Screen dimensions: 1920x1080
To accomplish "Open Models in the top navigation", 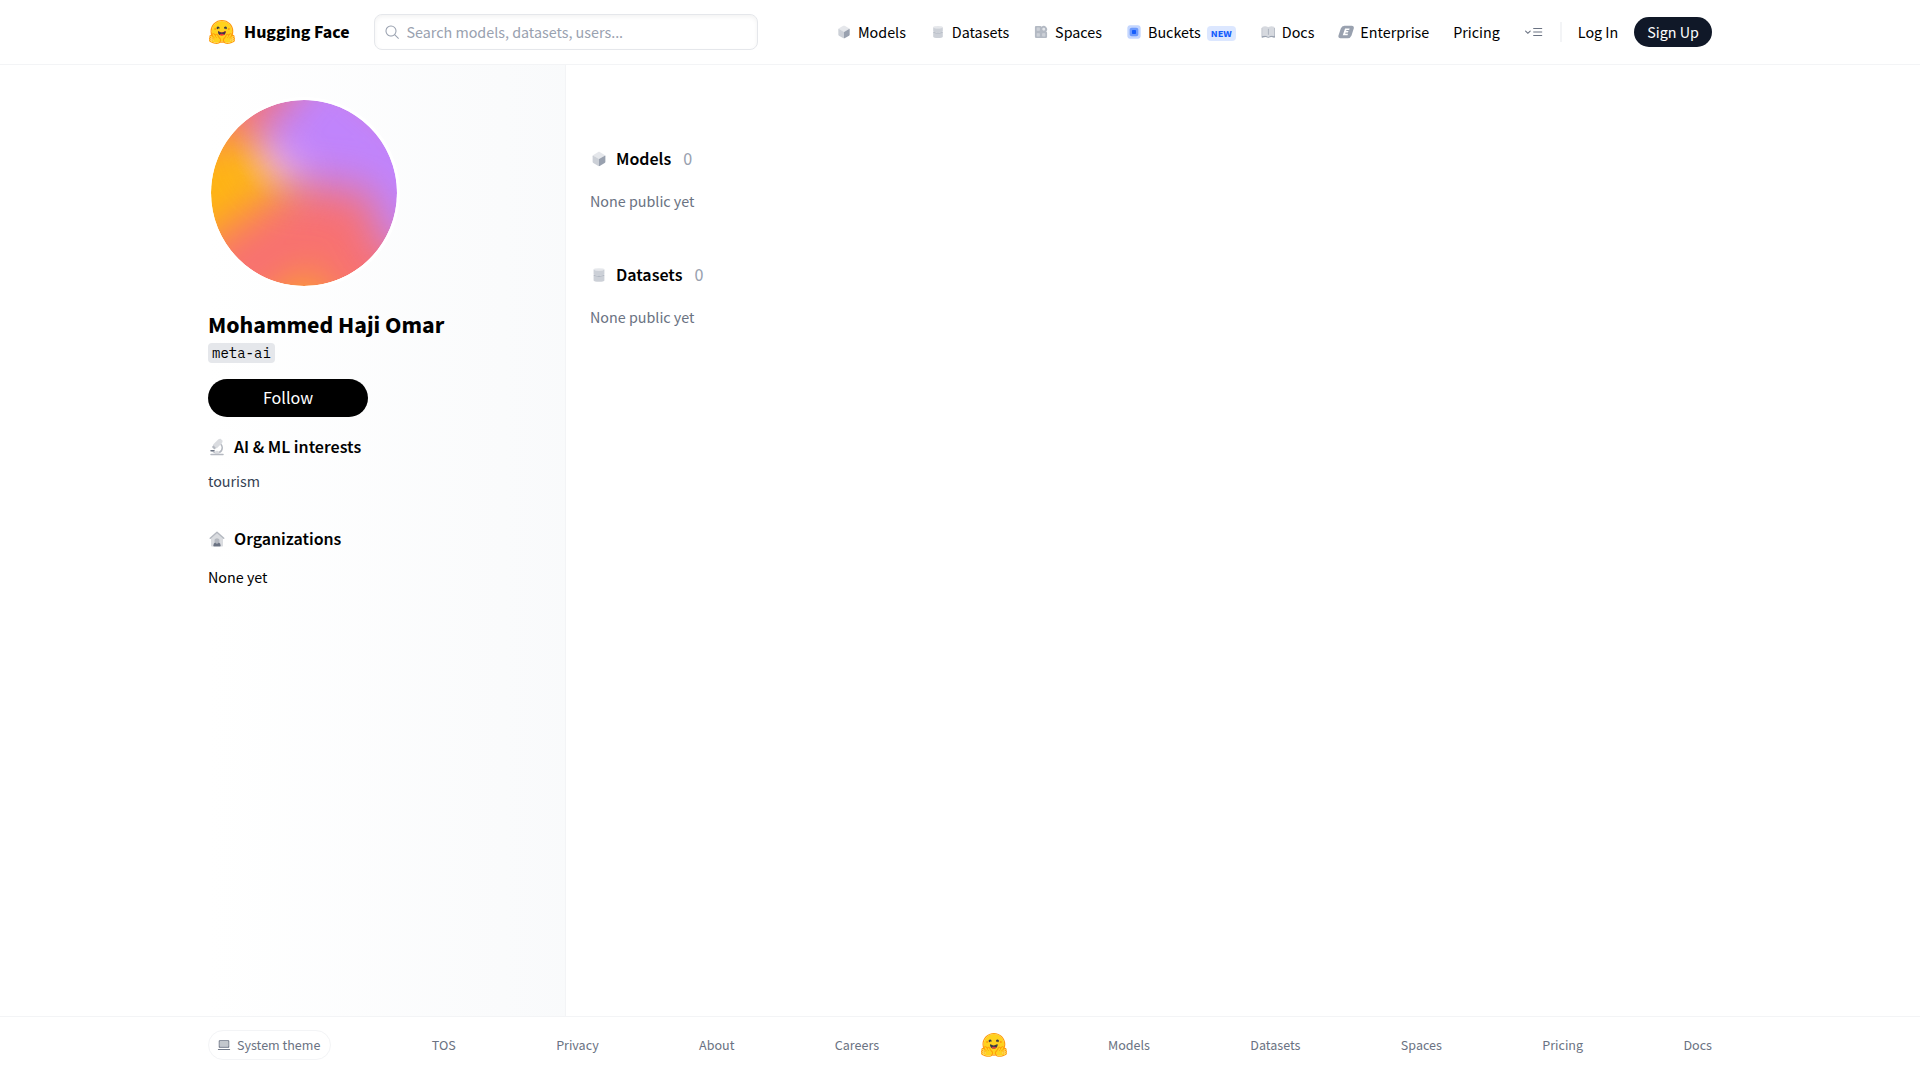I will (x=872, y=33).
